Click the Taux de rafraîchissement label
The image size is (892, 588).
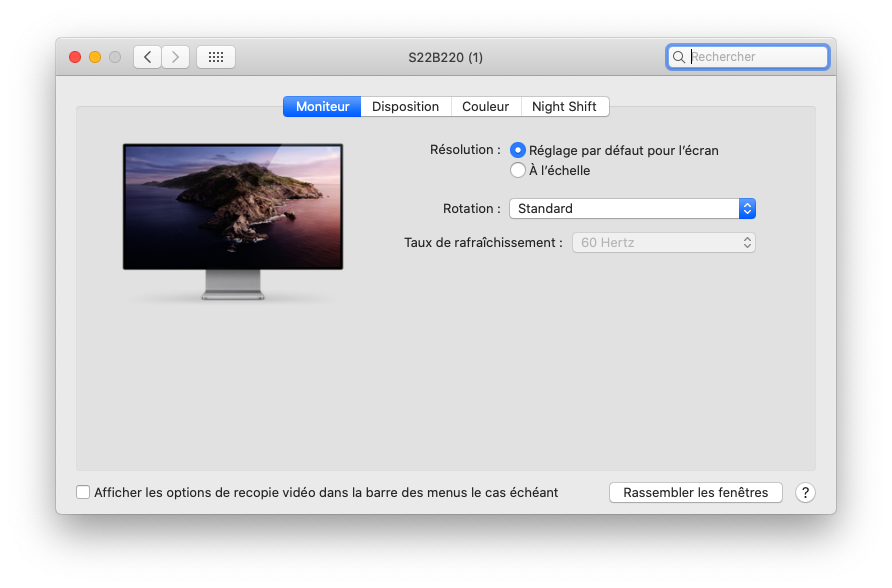483,243
